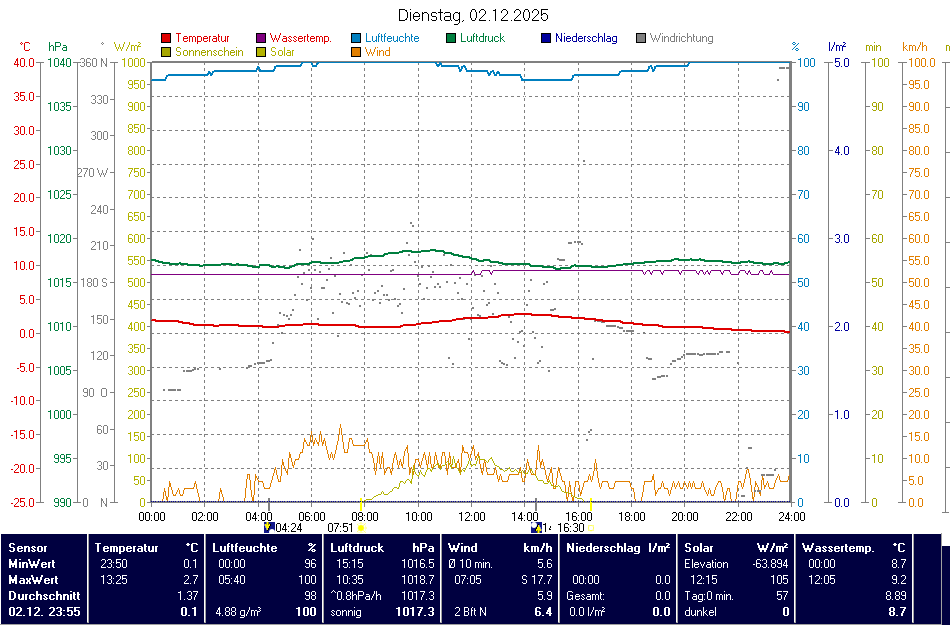Click the dark blue Niederschlag legend swatch
The image size is (950, 625).
coord(546,39)
